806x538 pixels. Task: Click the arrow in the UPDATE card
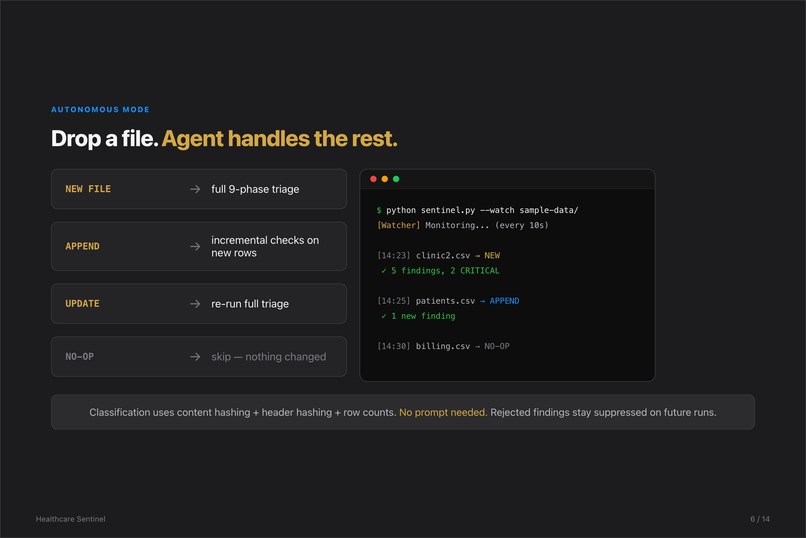[195, 304]
